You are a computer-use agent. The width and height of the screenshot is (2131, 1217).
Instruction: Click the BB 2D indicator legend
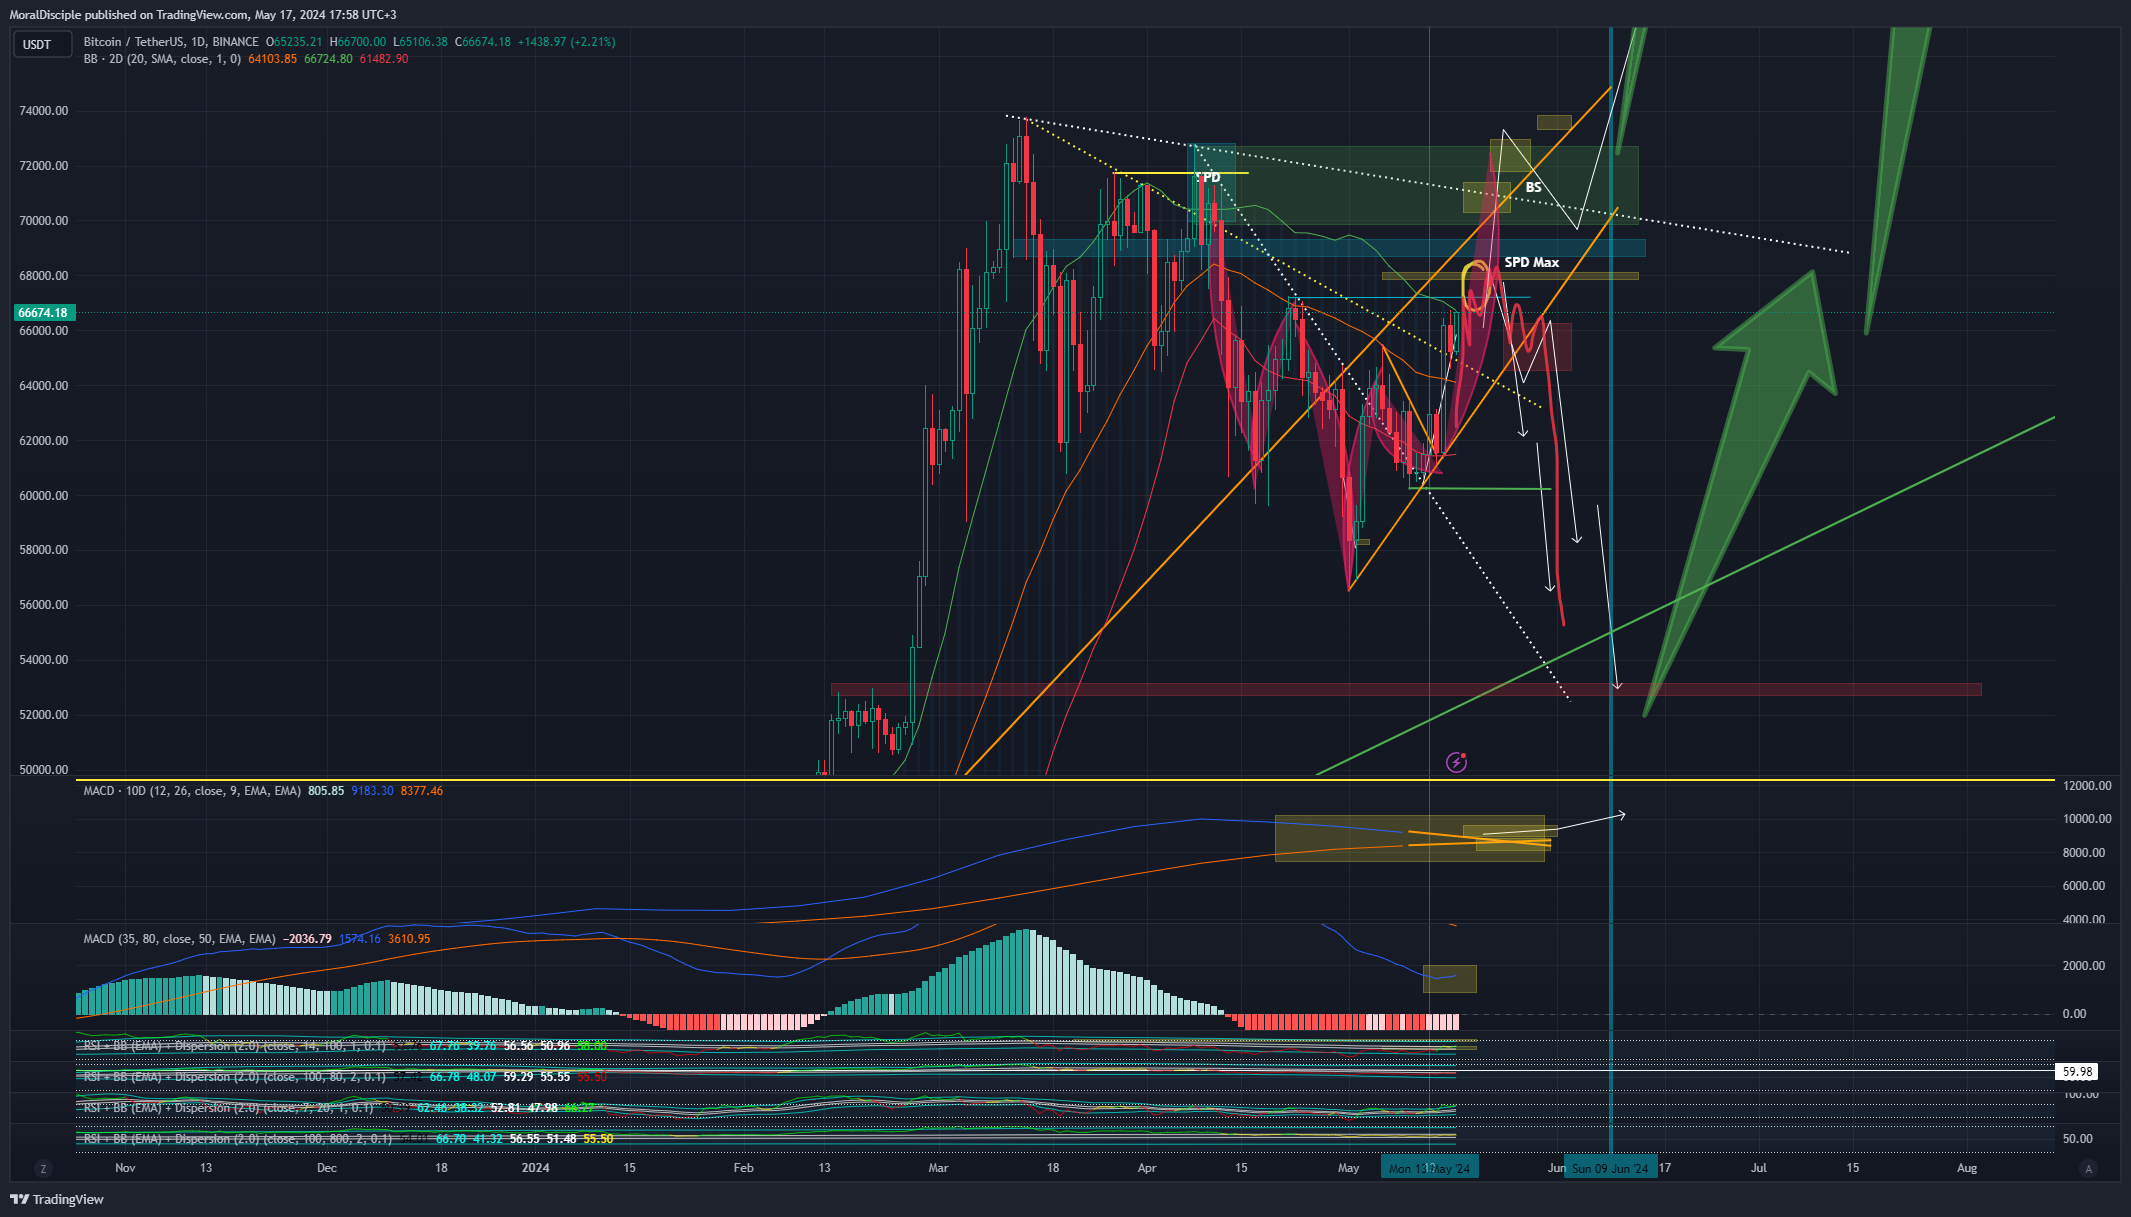point(162,59)
